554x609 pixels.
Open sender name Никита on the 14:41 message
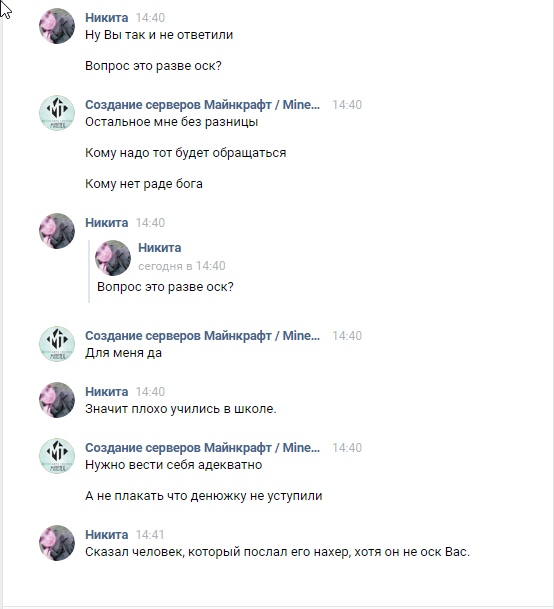click(106, 534)
